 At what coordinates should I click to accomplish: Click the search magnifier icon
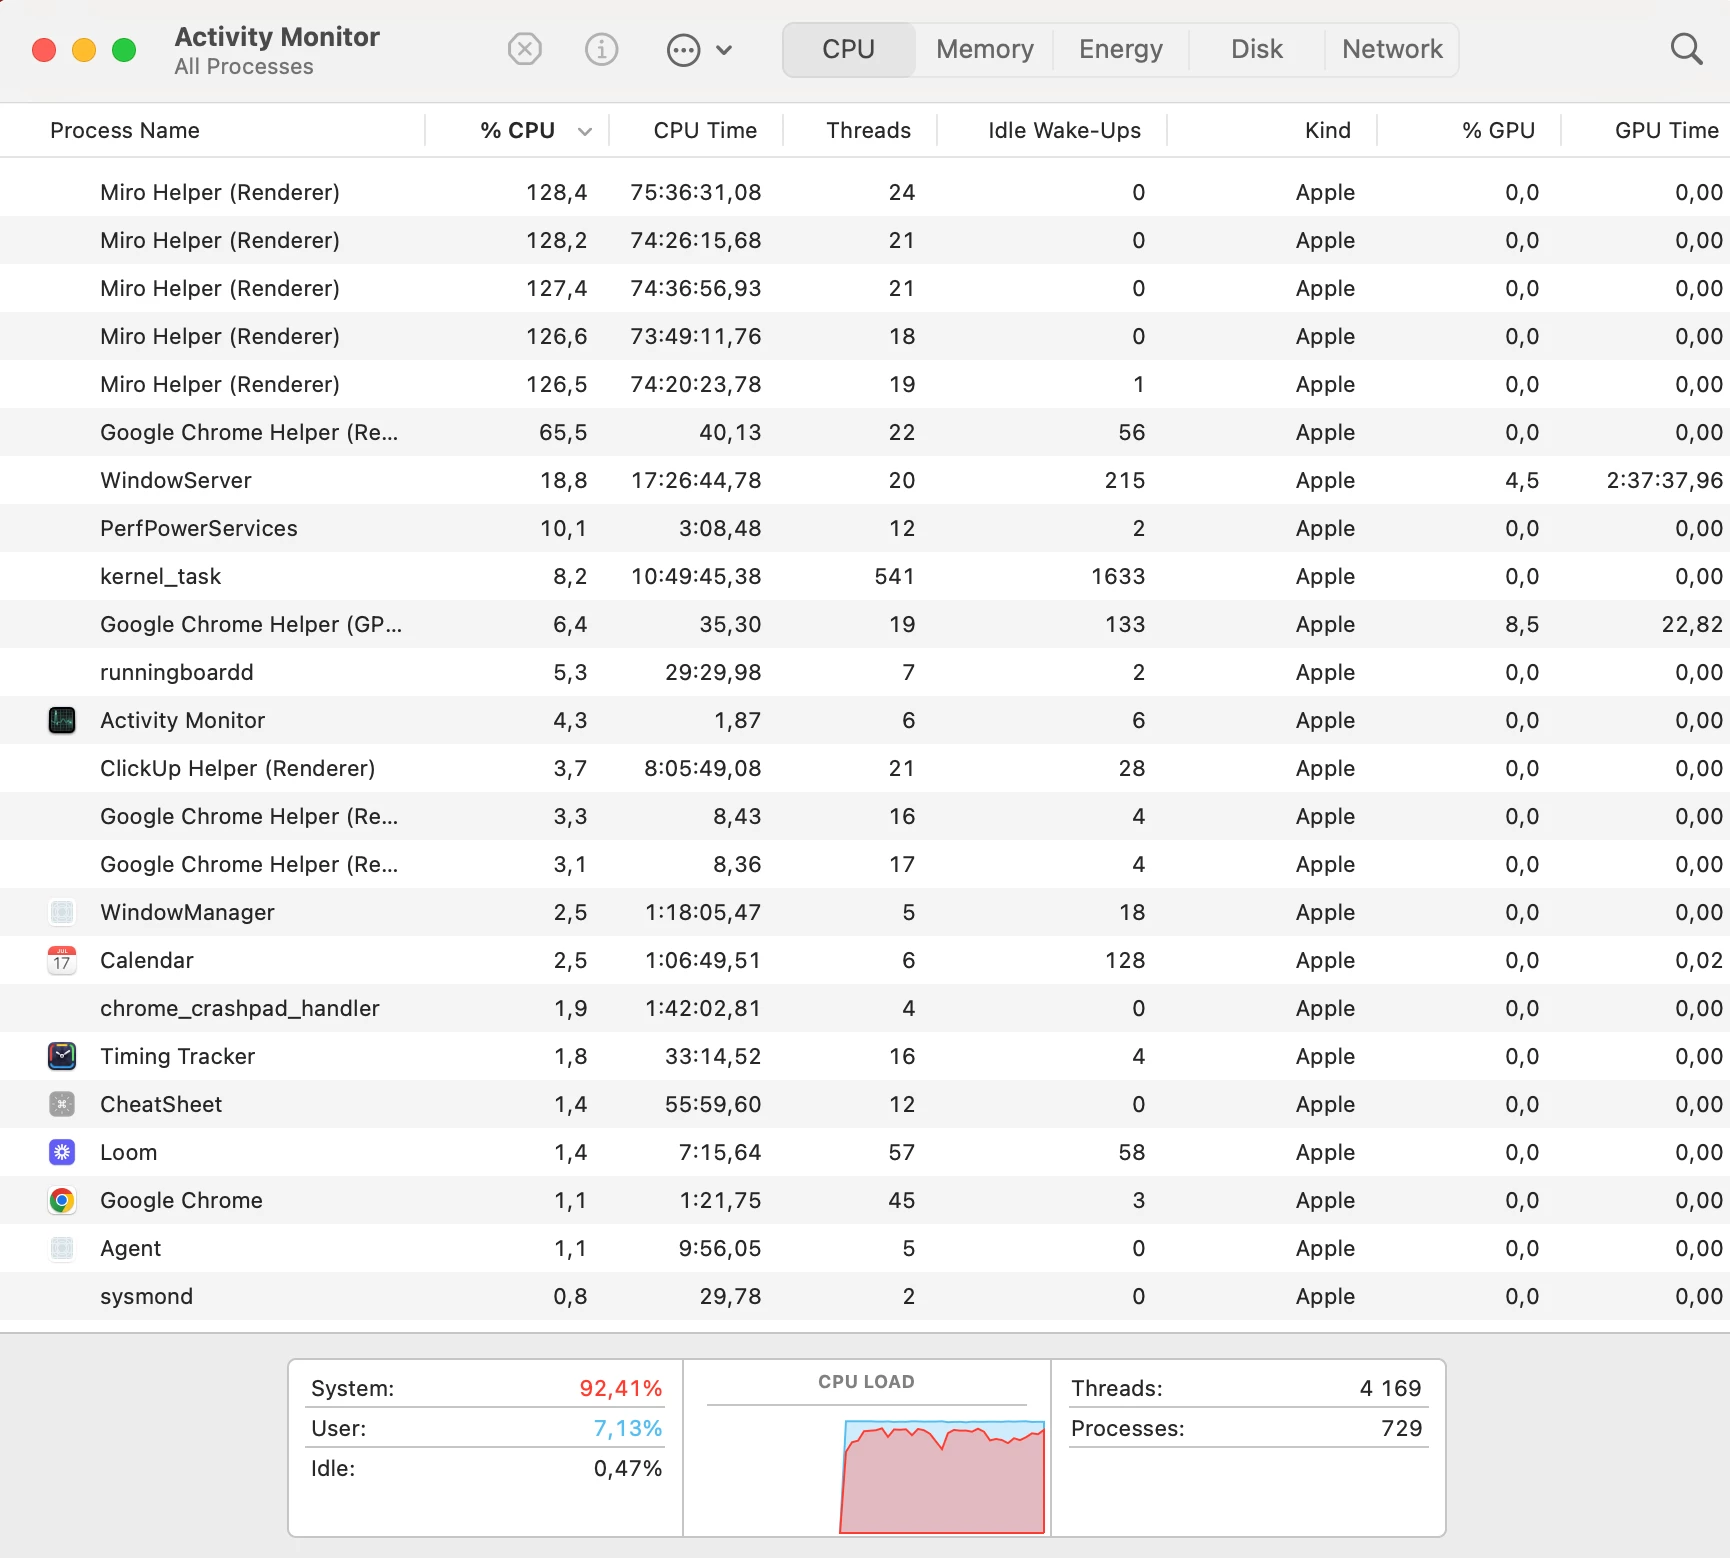[x=1687, y=49]
